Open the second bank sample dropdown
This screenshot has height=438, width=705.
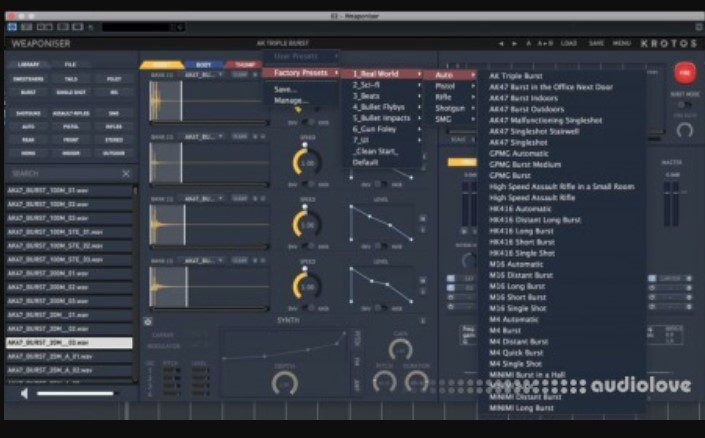pos(203,136)
